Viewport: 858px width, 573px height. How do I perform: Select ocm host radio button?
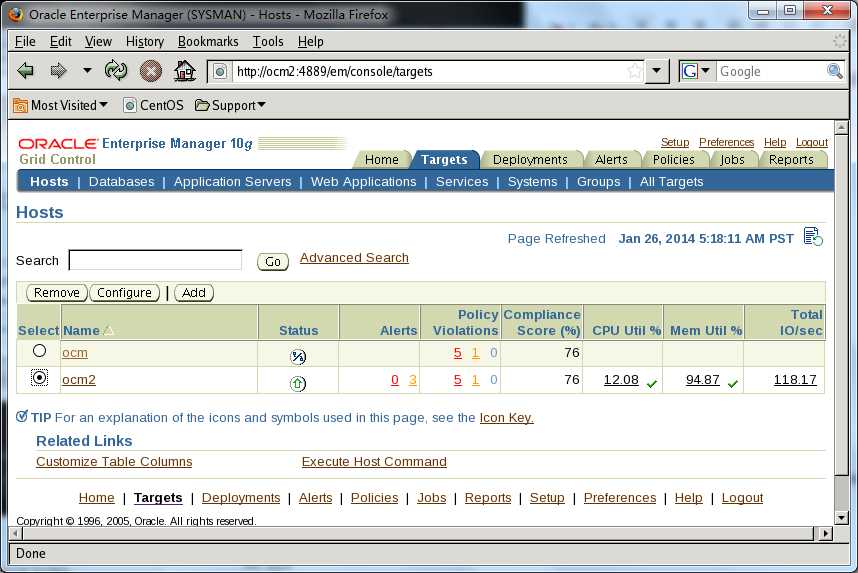coord(39,351)
